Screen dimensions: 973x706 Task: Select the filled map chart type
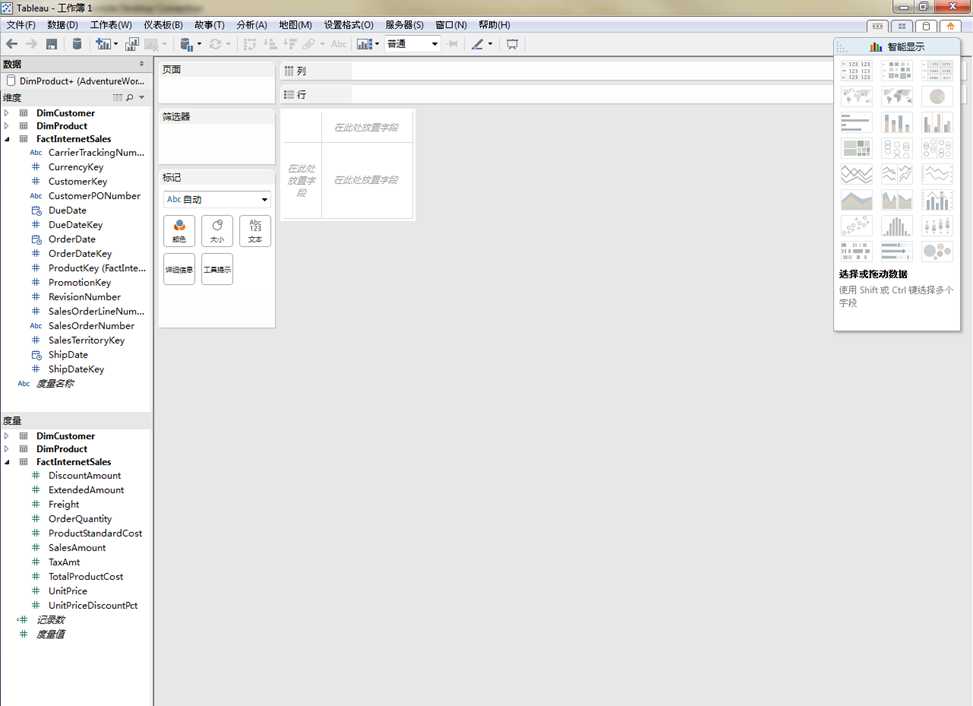897,96
